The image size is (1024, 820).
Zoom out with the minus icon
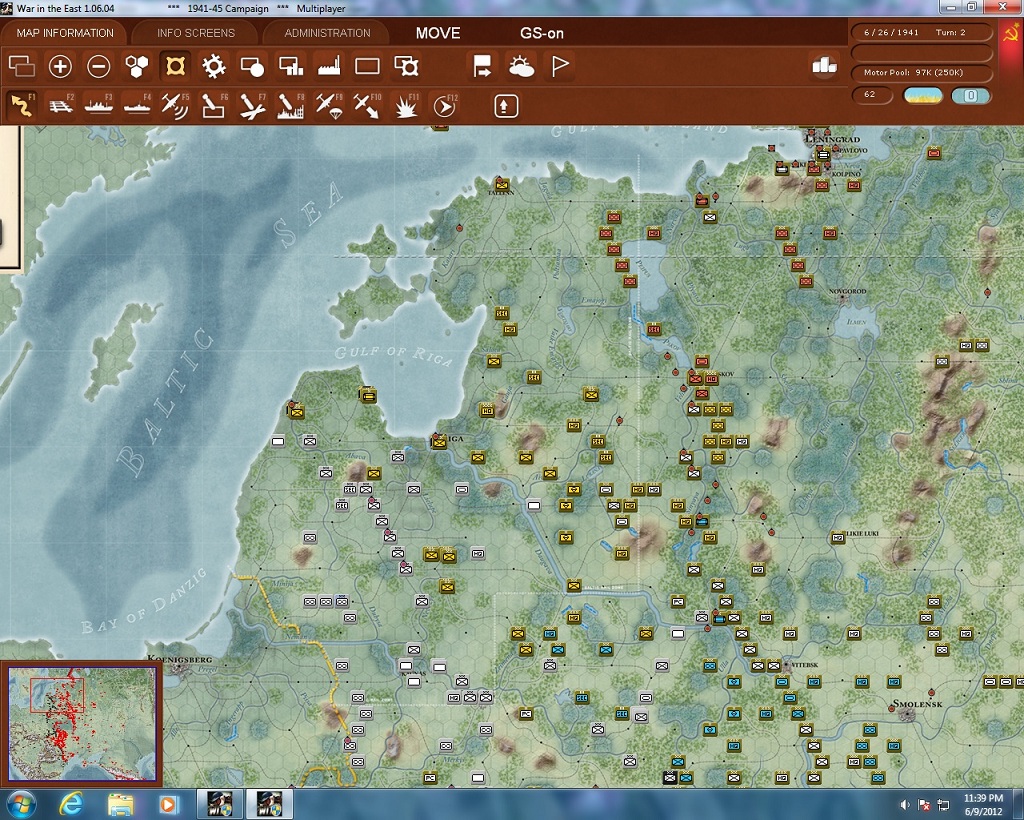(x=99, y=66)
